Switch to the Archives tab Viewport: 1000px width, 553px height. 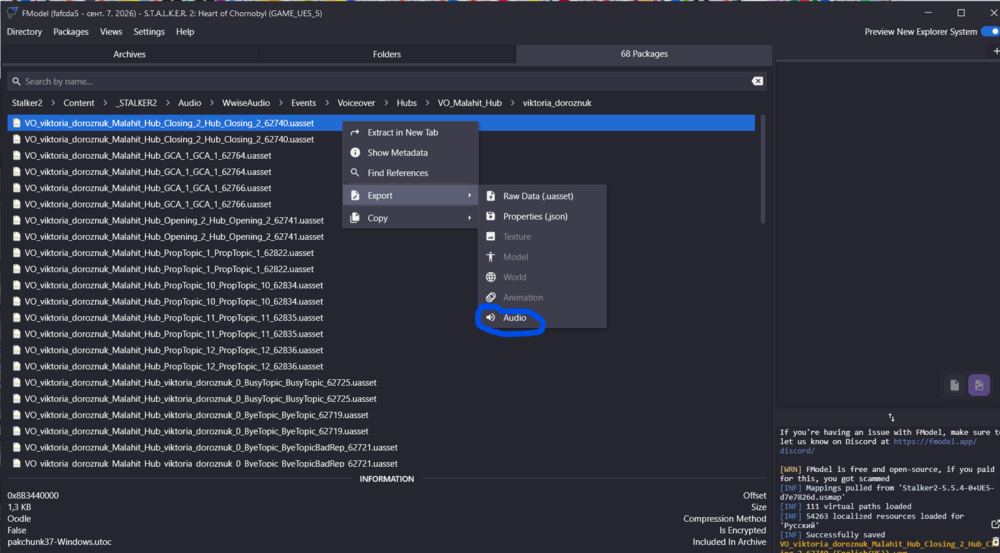click(129, 54)
